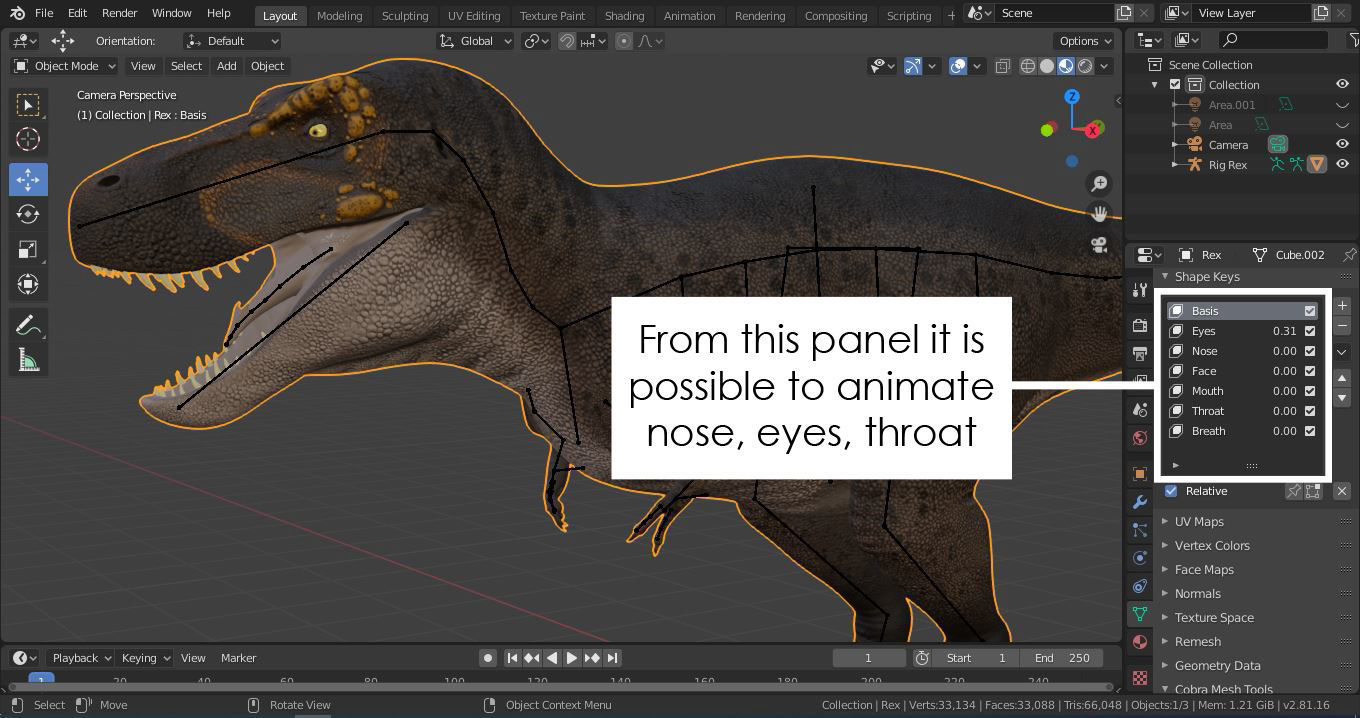This screenshot has width=1360, height=718.
Task: Toggle auto keying record button
Action: point(487,658)
